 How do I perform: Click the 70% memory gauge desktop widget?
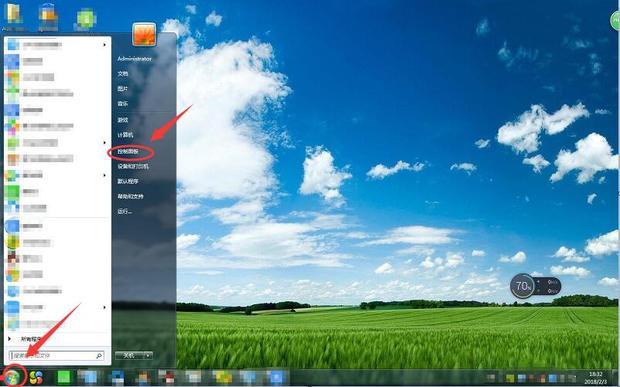[x=535, y=286]
